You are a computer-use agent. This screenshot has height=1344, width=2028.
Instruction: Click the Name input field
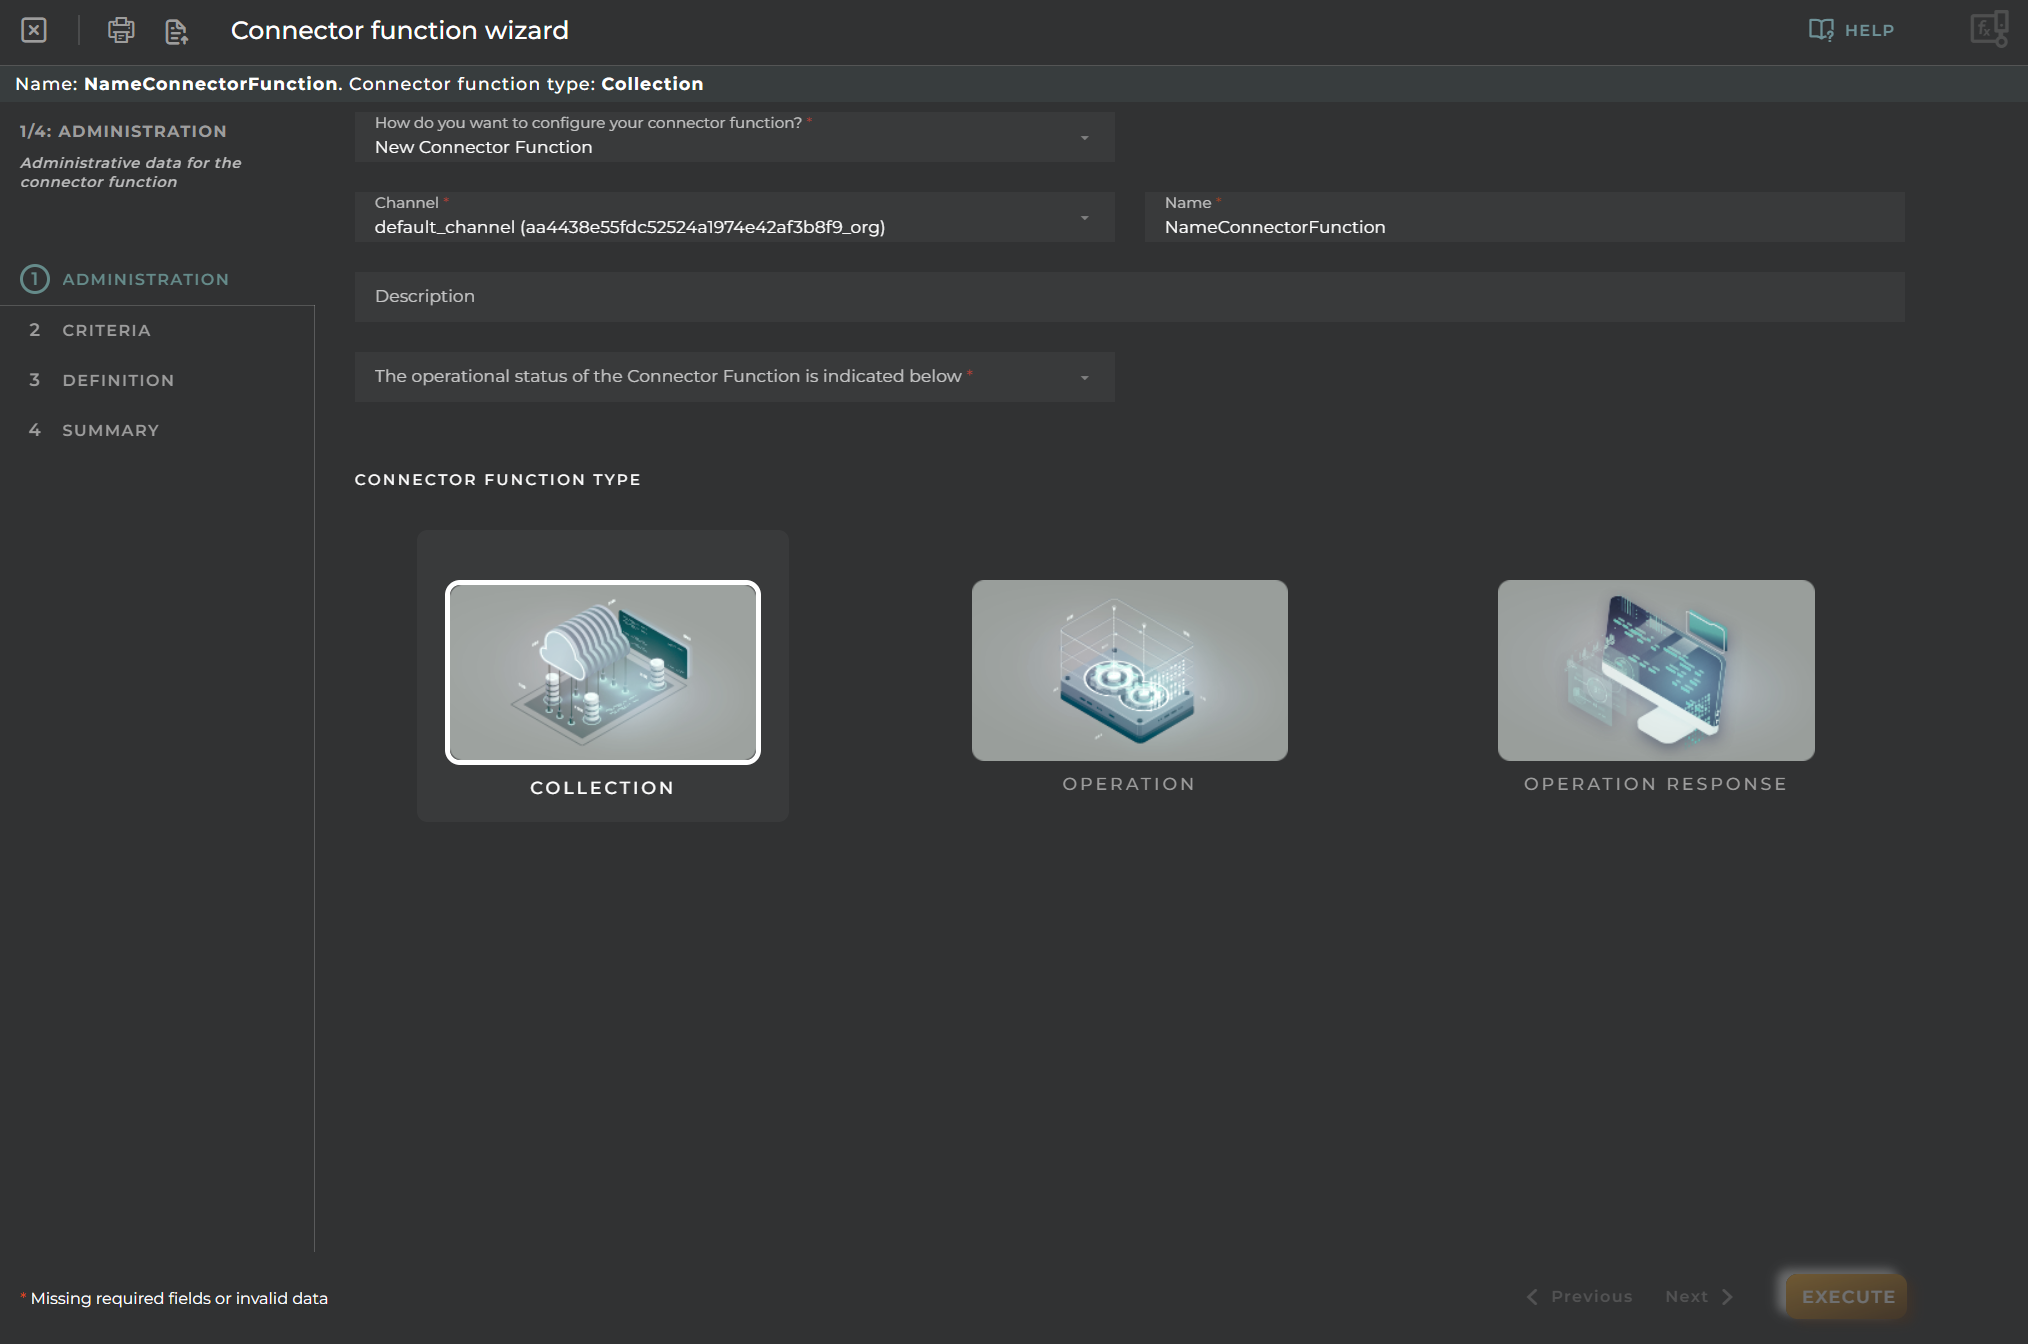pyautogui.click(x=1524, y=216)
